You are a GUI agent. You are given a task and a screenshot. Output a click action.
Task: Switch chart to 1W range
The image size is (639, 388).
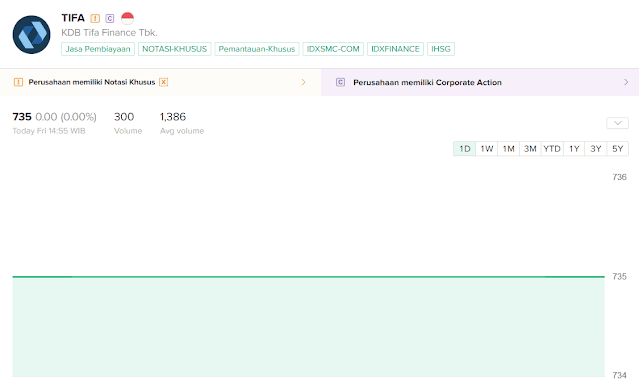pos(487,149)
